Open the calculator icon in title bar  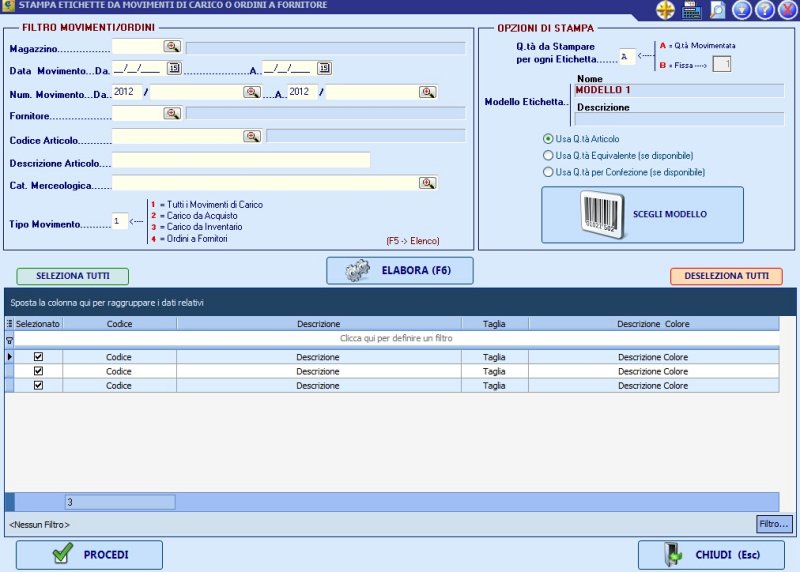click(691, 10)
